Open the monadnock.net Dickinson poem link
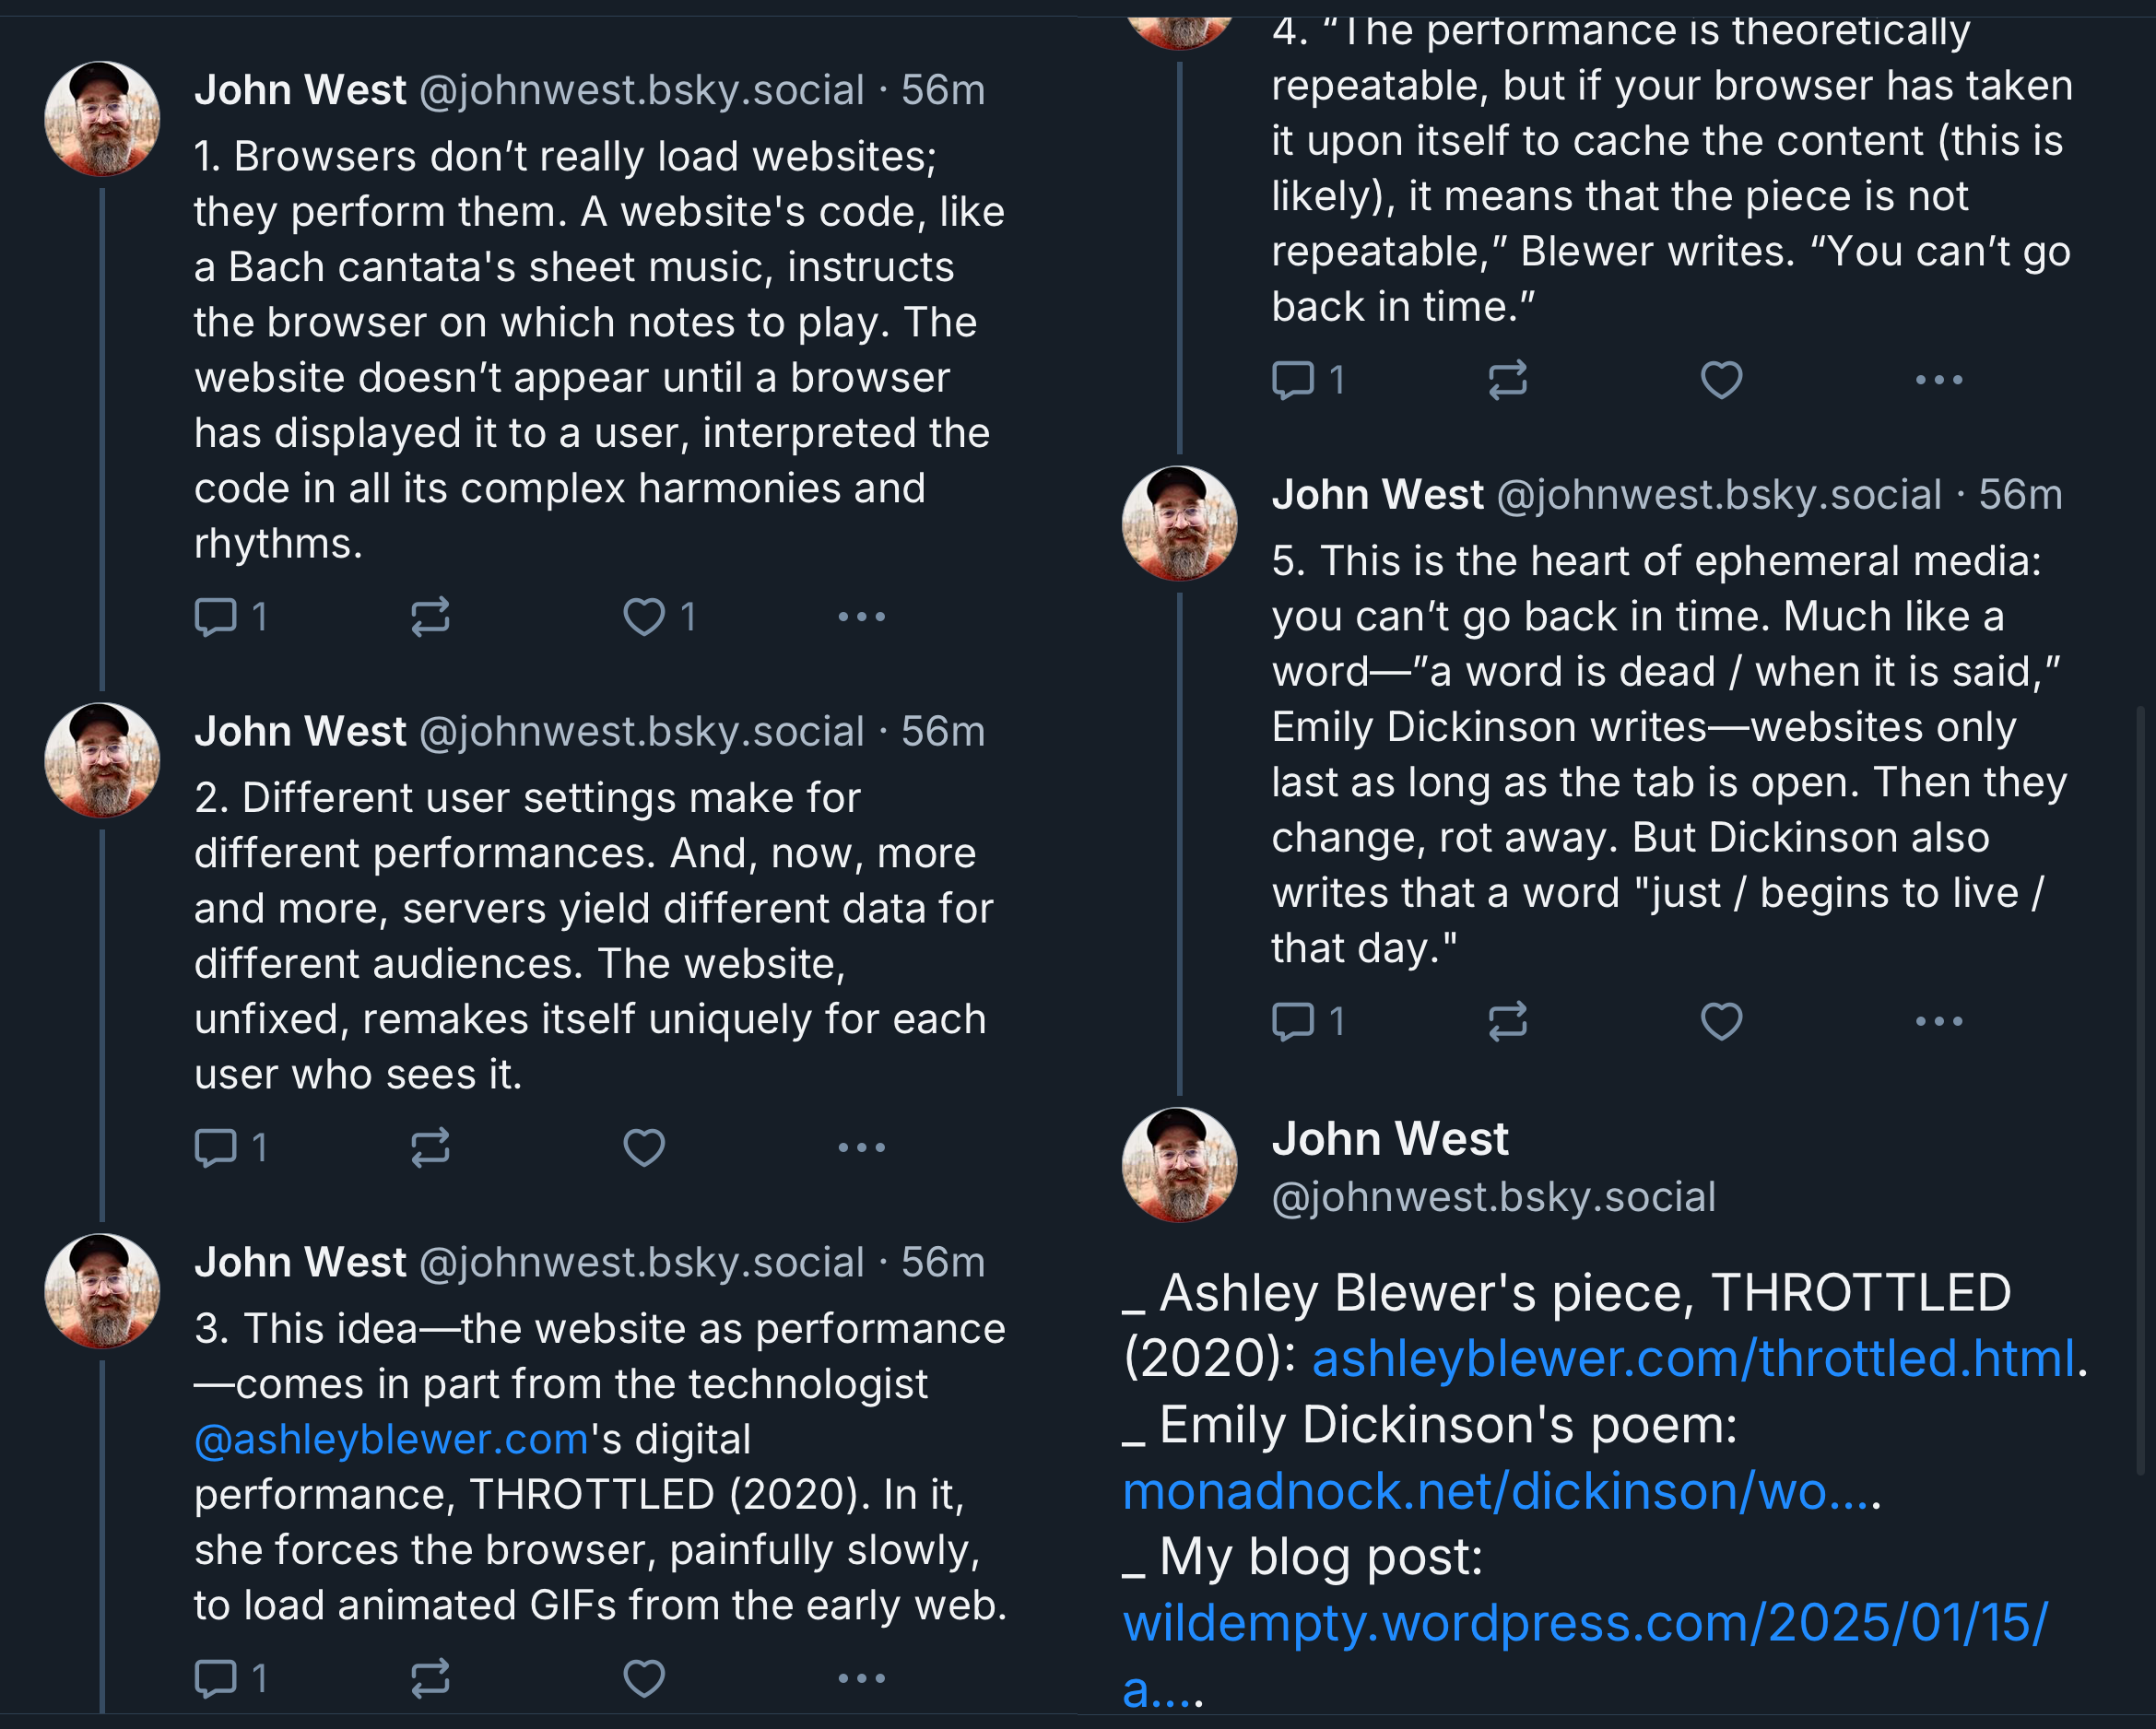Viewport: 2156px width, 1729px height. (1495, 1491)
